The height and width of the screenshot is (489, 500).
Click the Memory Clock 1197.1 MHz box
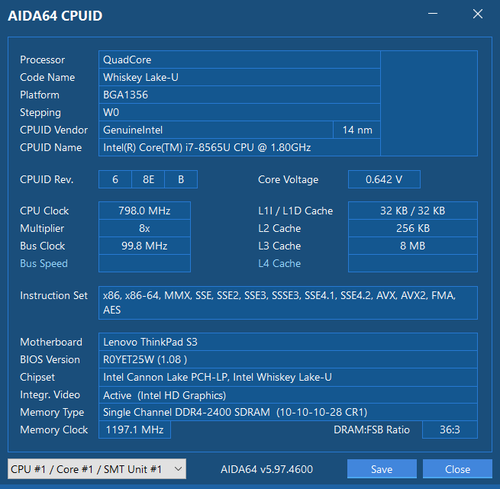135,430
